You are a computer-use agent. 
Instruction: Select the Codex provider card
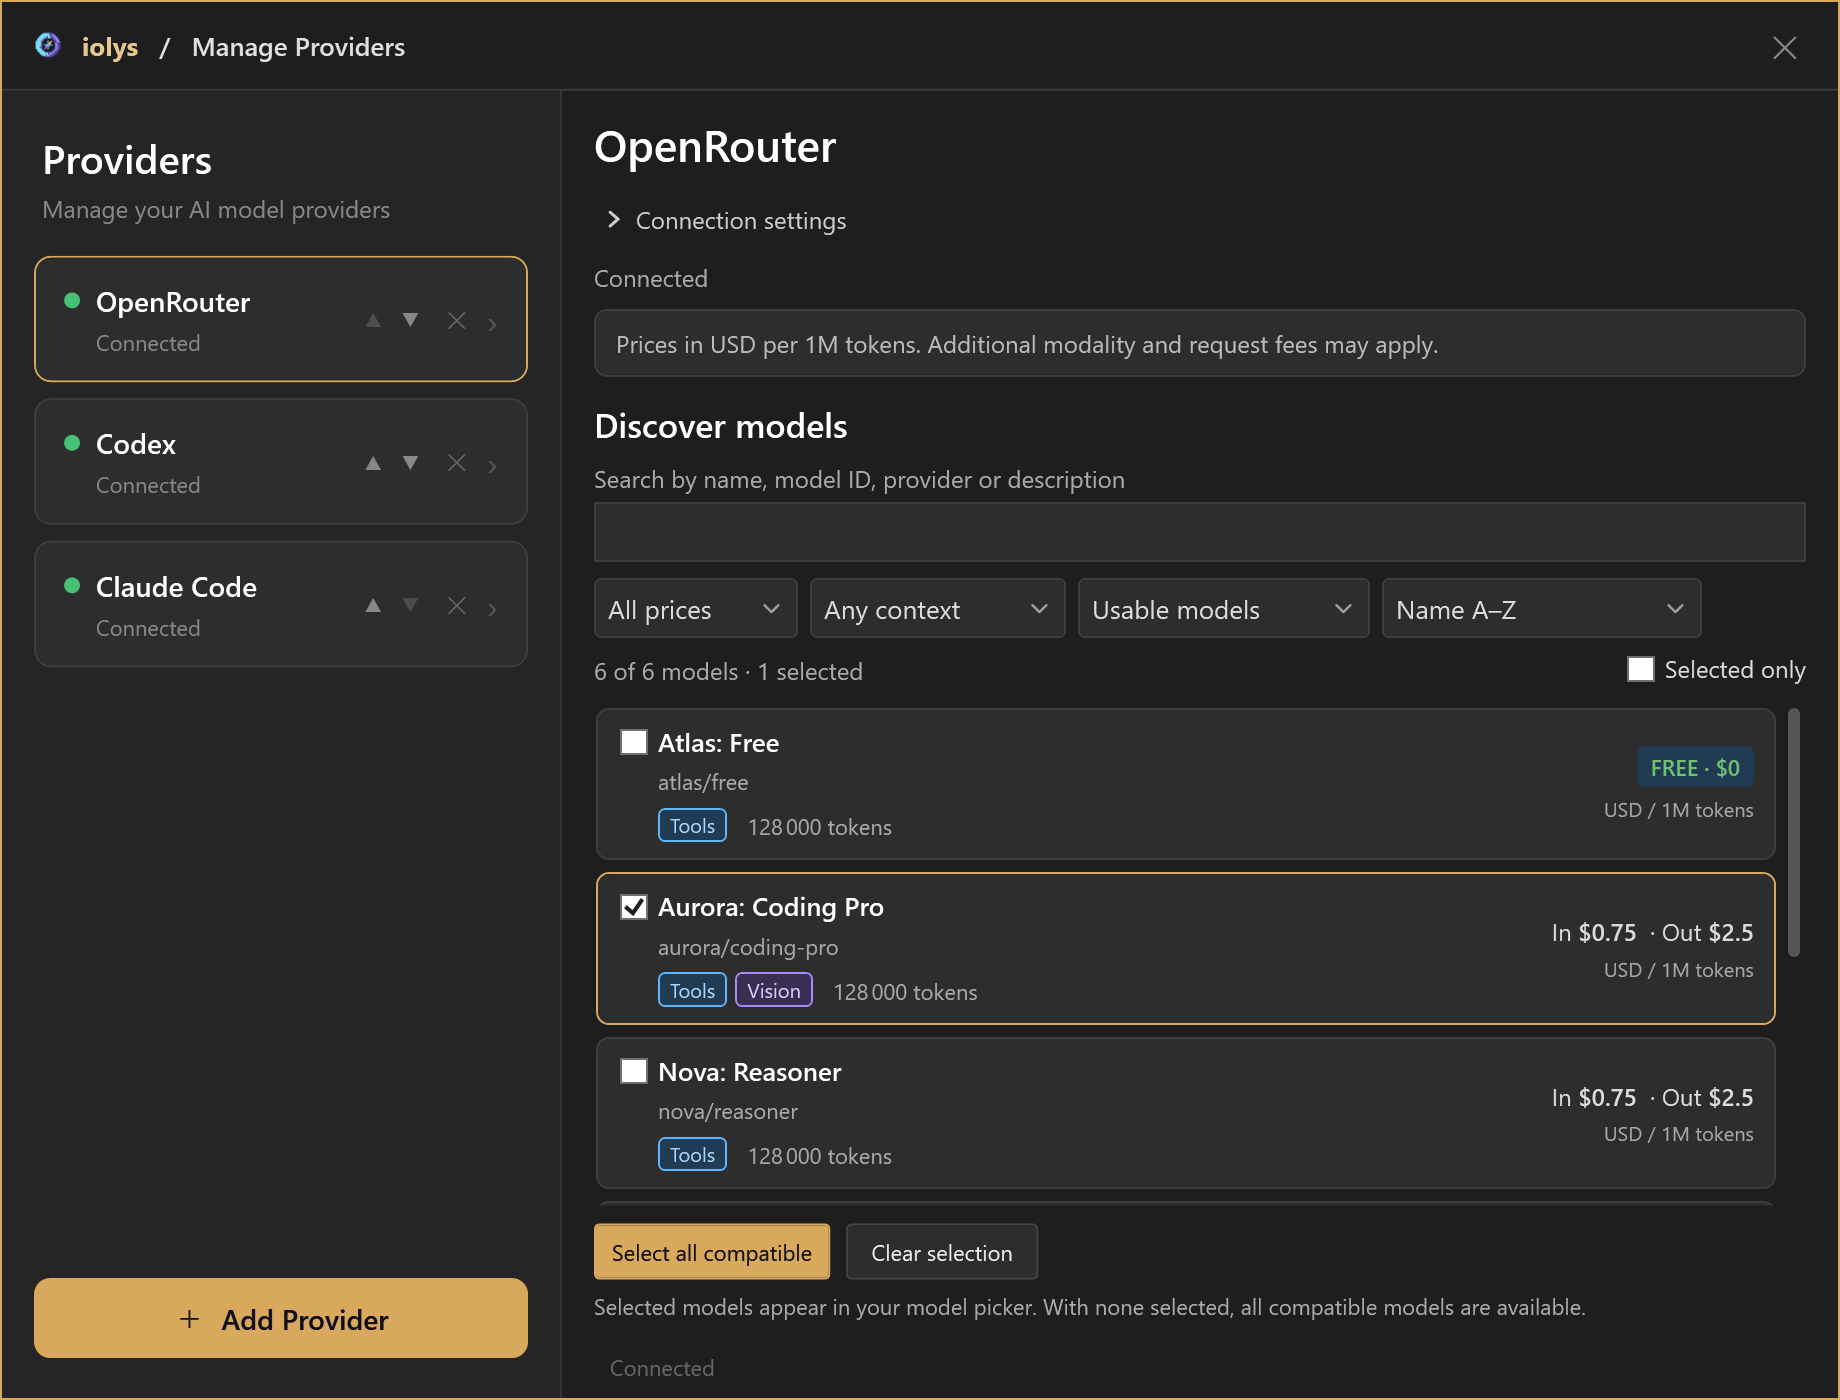coord(281,462)
